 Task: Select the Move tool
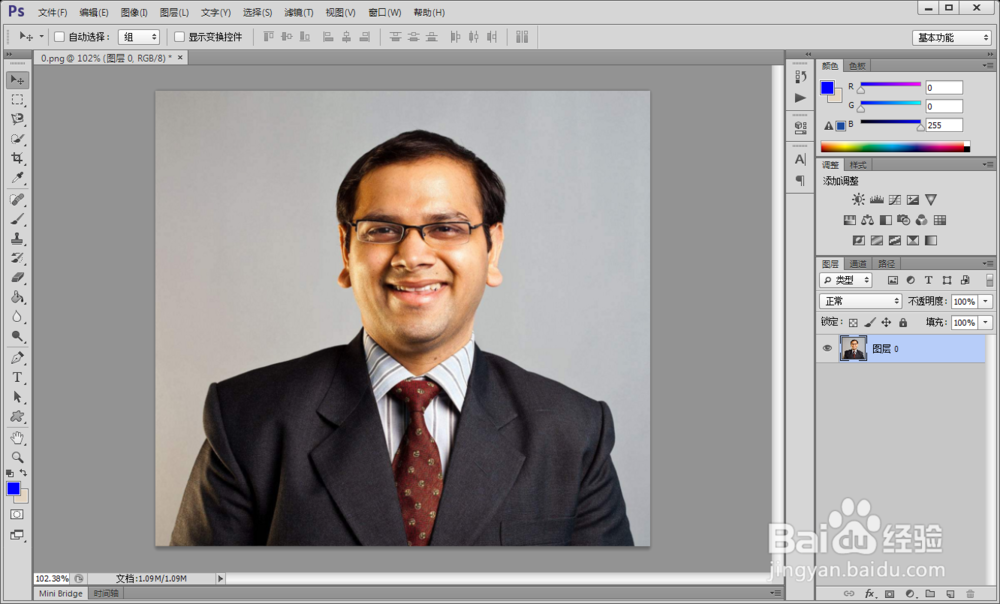pos(17,80)
